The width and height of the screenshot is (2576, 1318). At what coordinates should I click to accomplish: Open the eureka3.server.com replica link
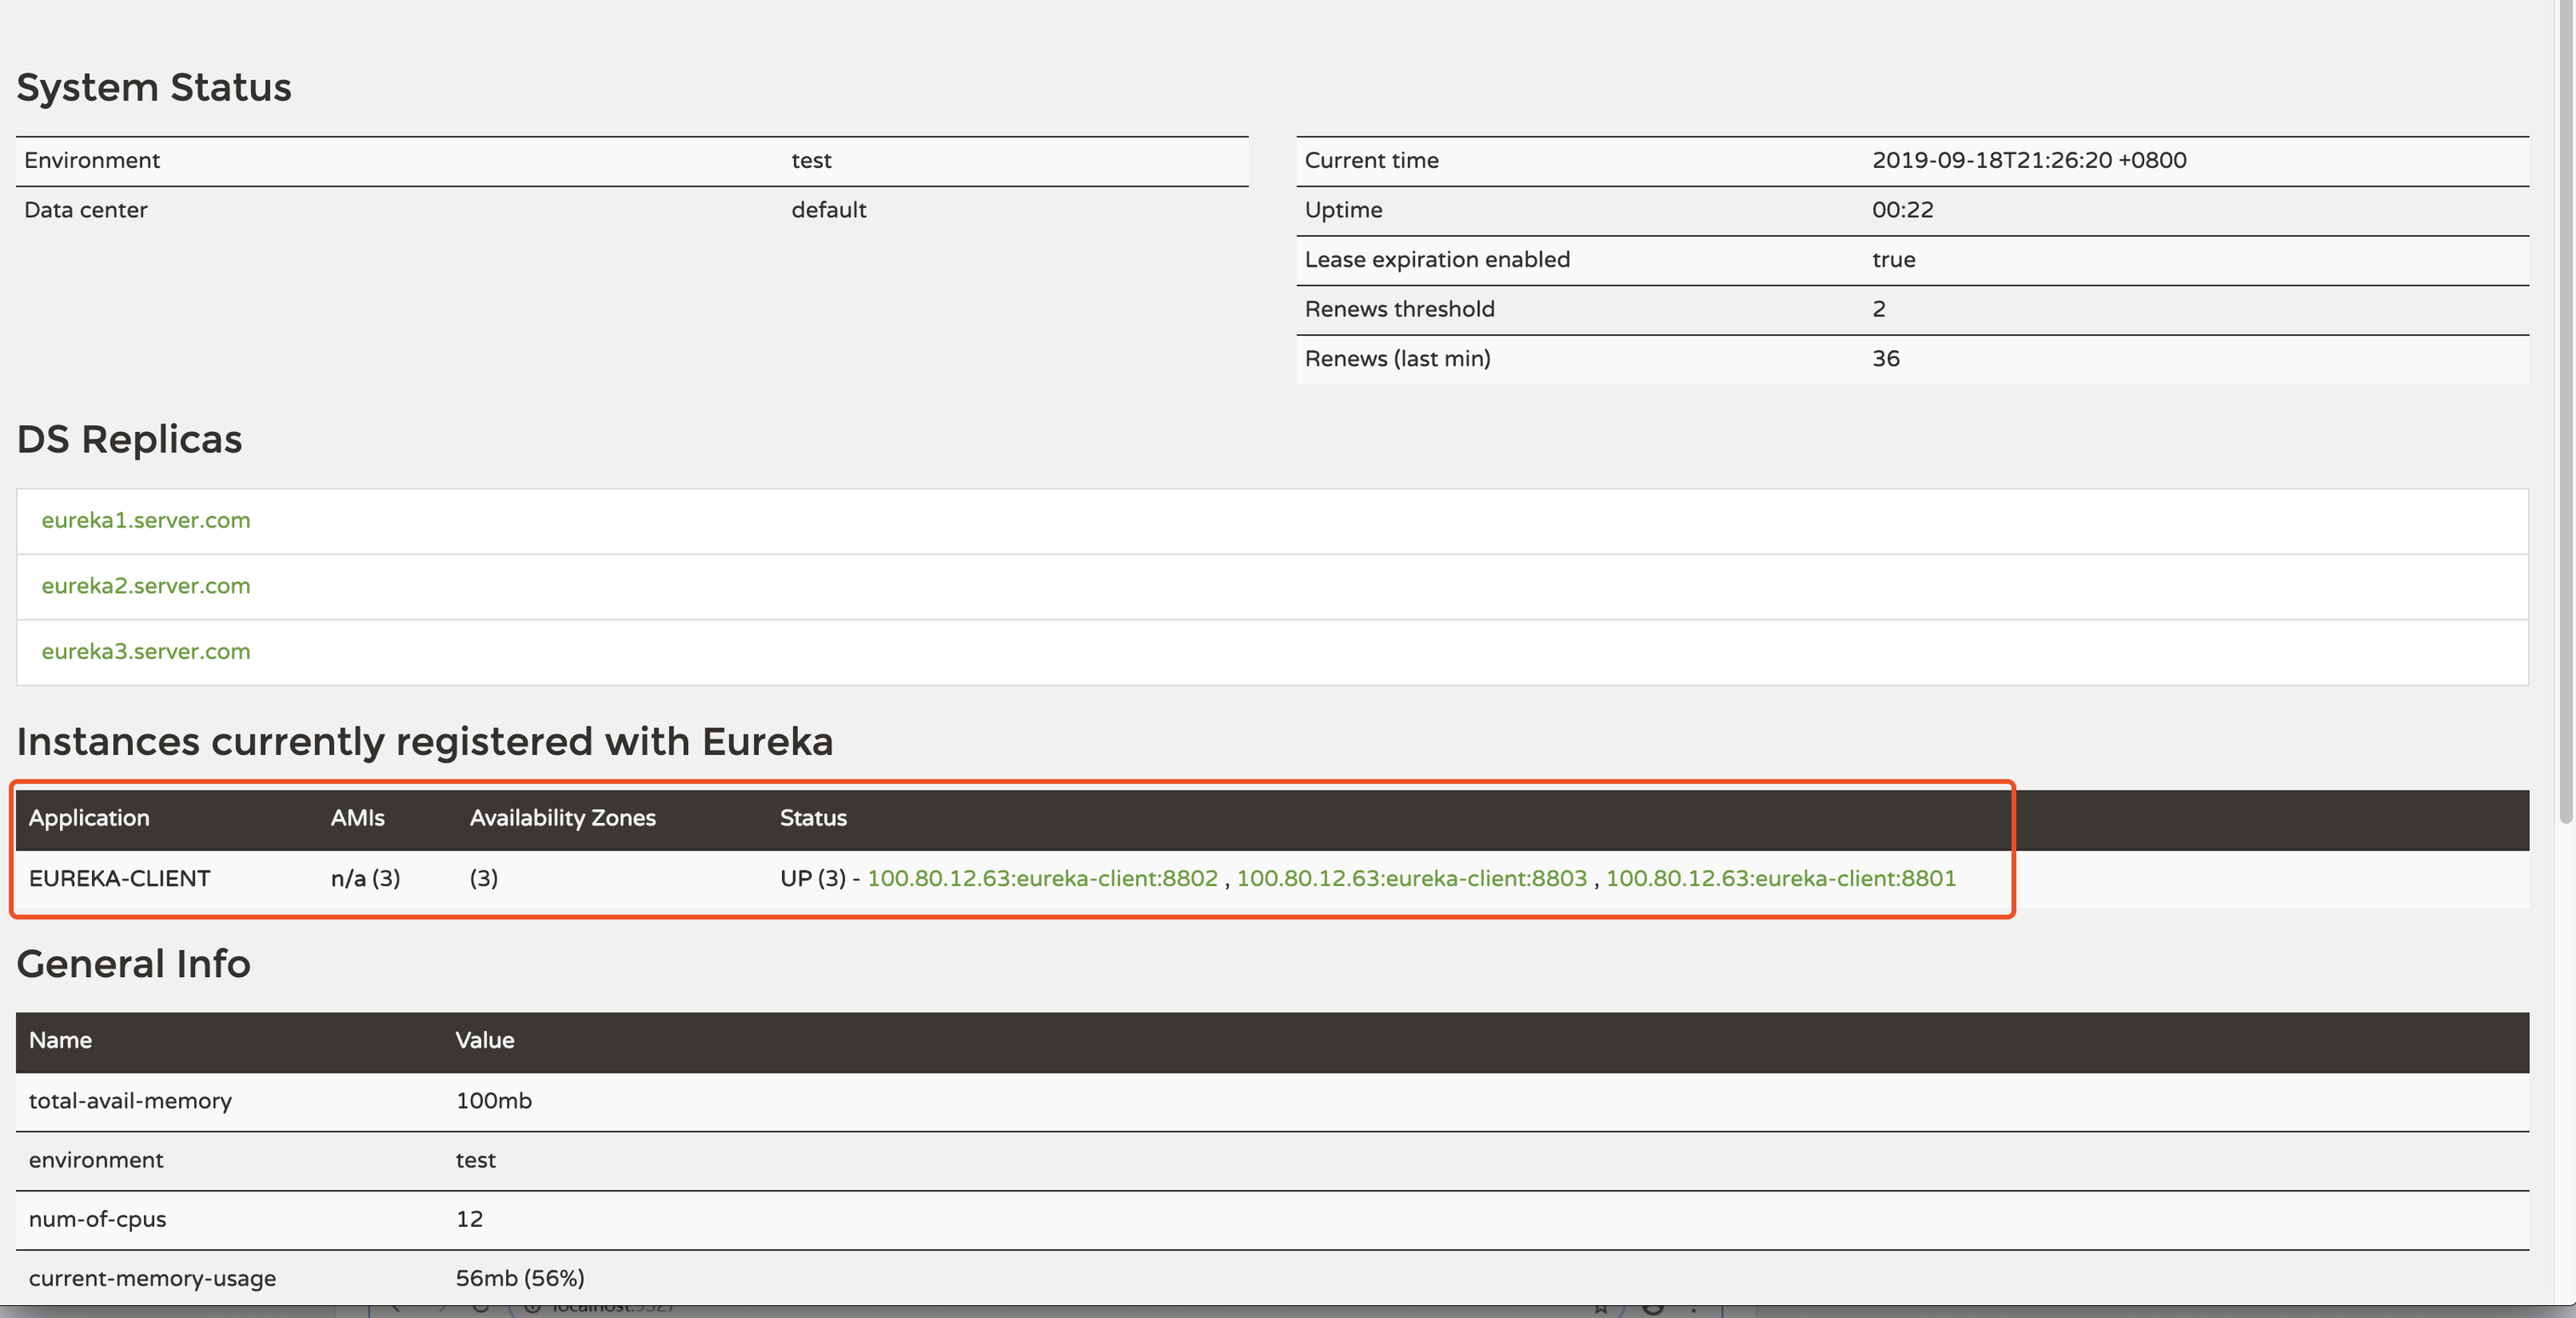[x=146, y=651]
